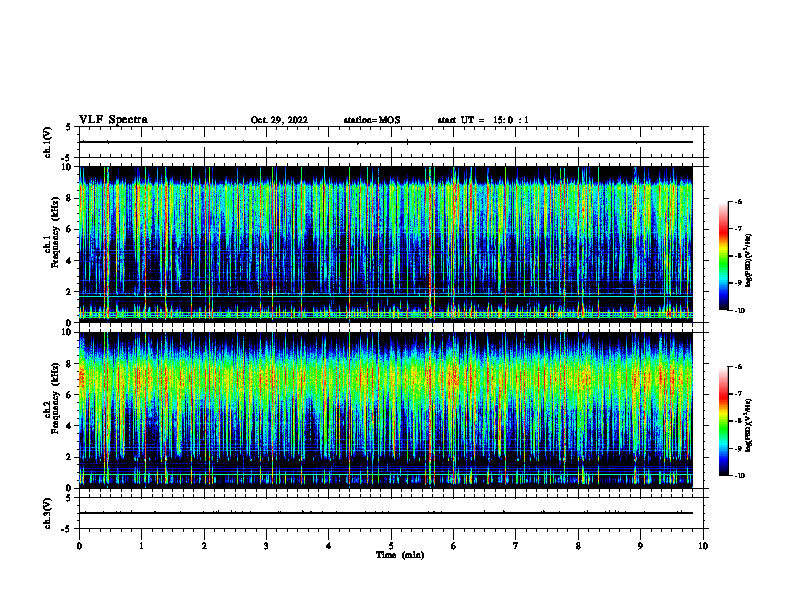
Task: Click time axis tick label "4"
Action: tap(329, 546)
